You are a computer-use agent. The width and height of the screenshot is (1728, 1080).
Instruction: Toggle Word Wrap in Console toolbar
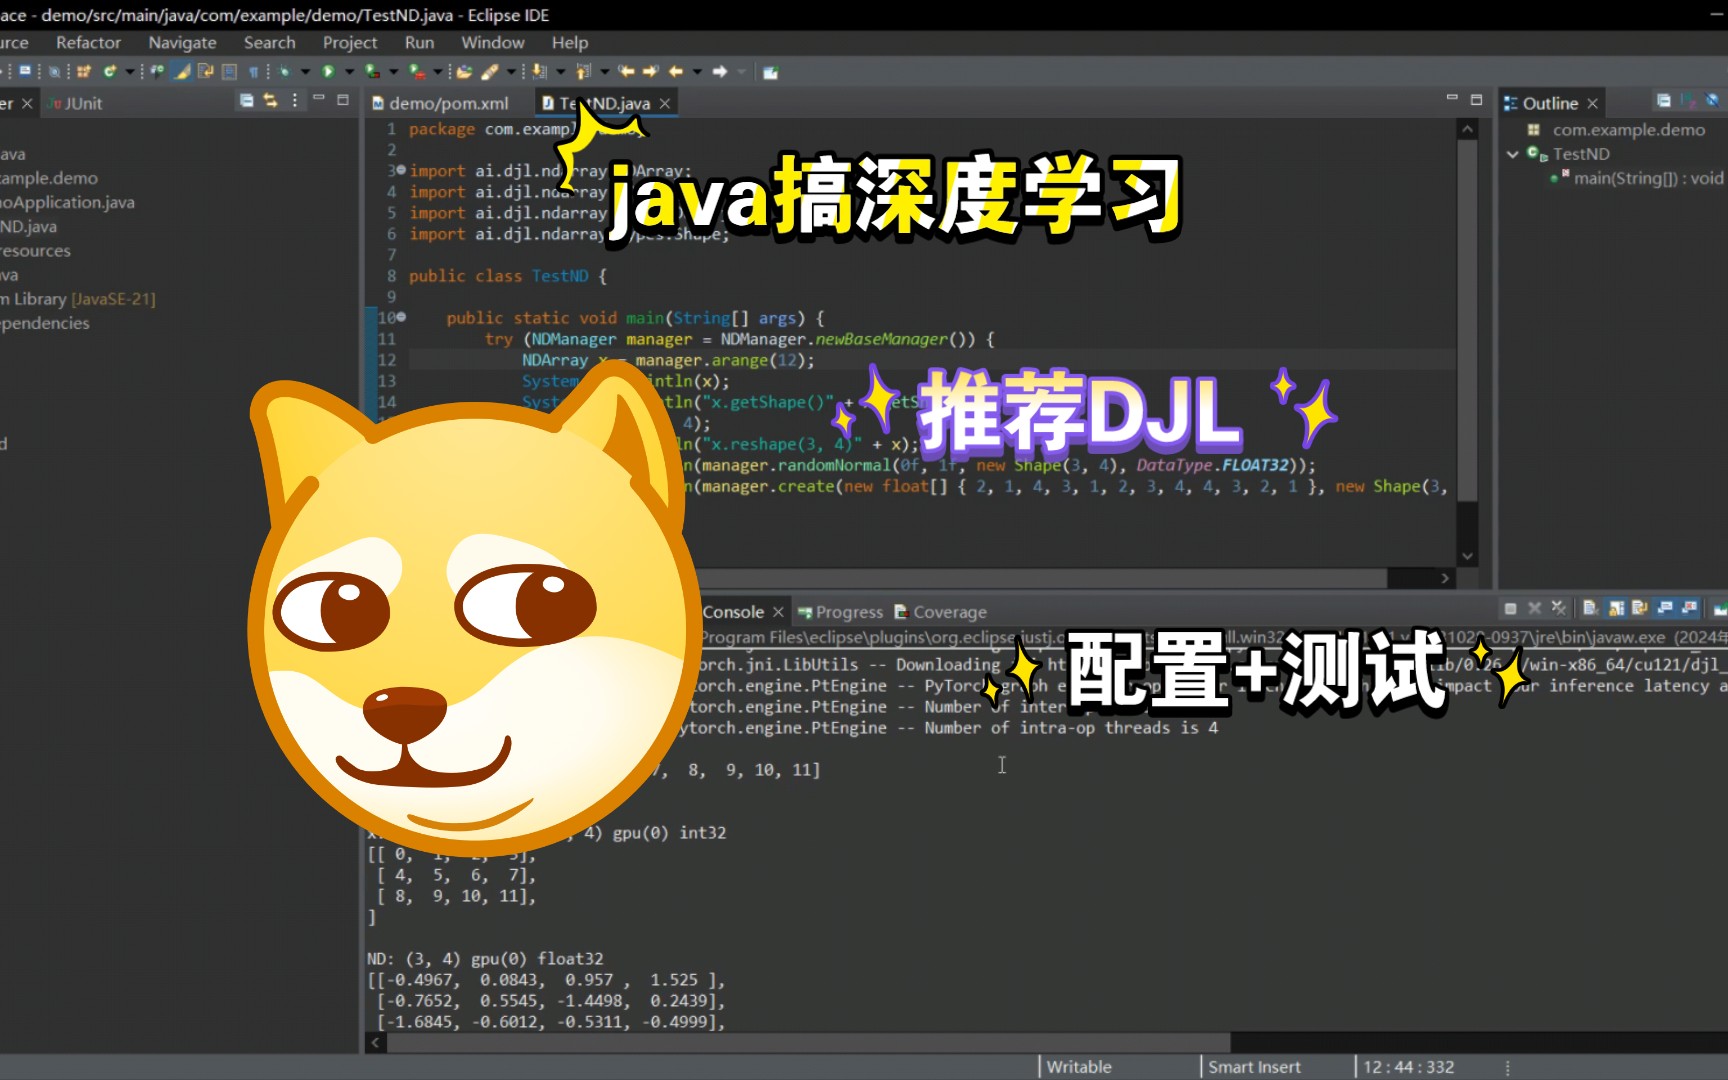pyautogui.click(x=1640, y=608)
